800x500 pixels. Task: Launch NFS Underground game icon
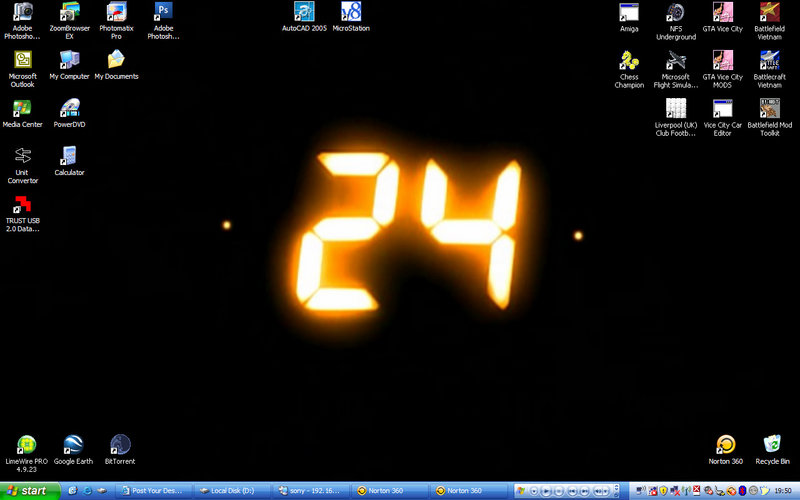point(676,21)
